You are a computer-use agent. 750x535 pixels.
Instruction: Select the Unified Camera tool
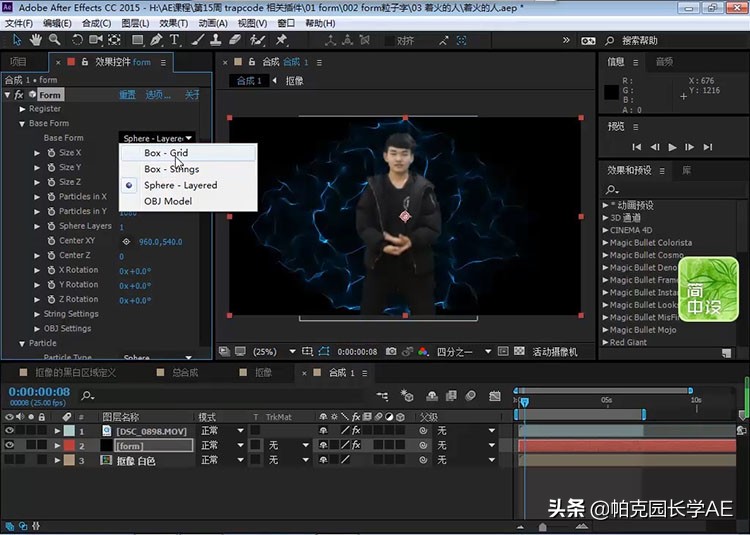coord(95,40)
